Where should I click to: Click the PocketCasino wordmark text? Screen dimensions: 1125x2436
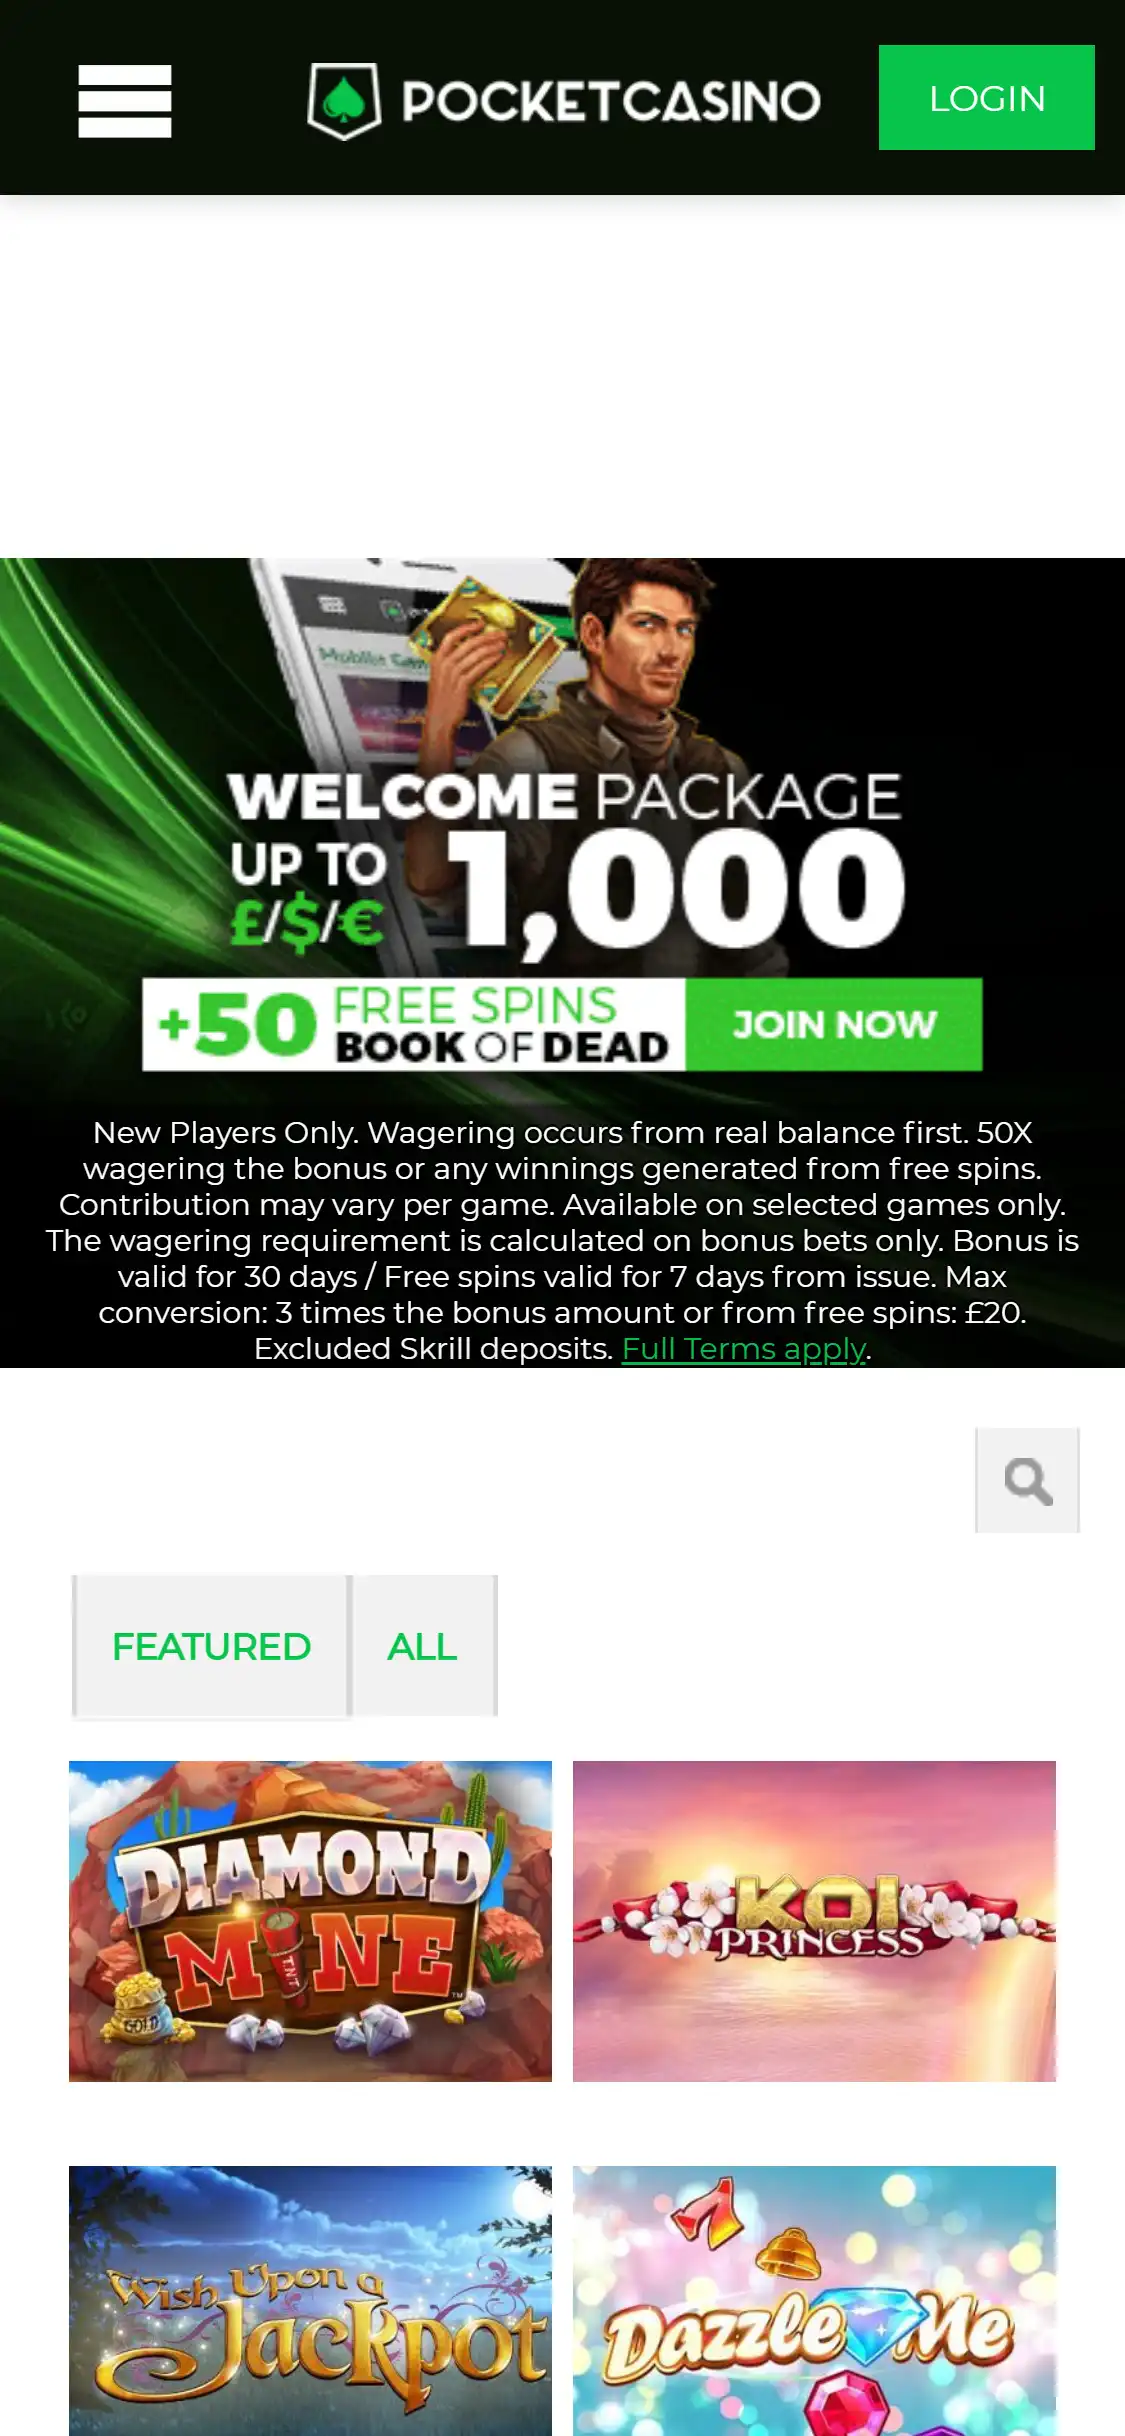click(611, 101)
